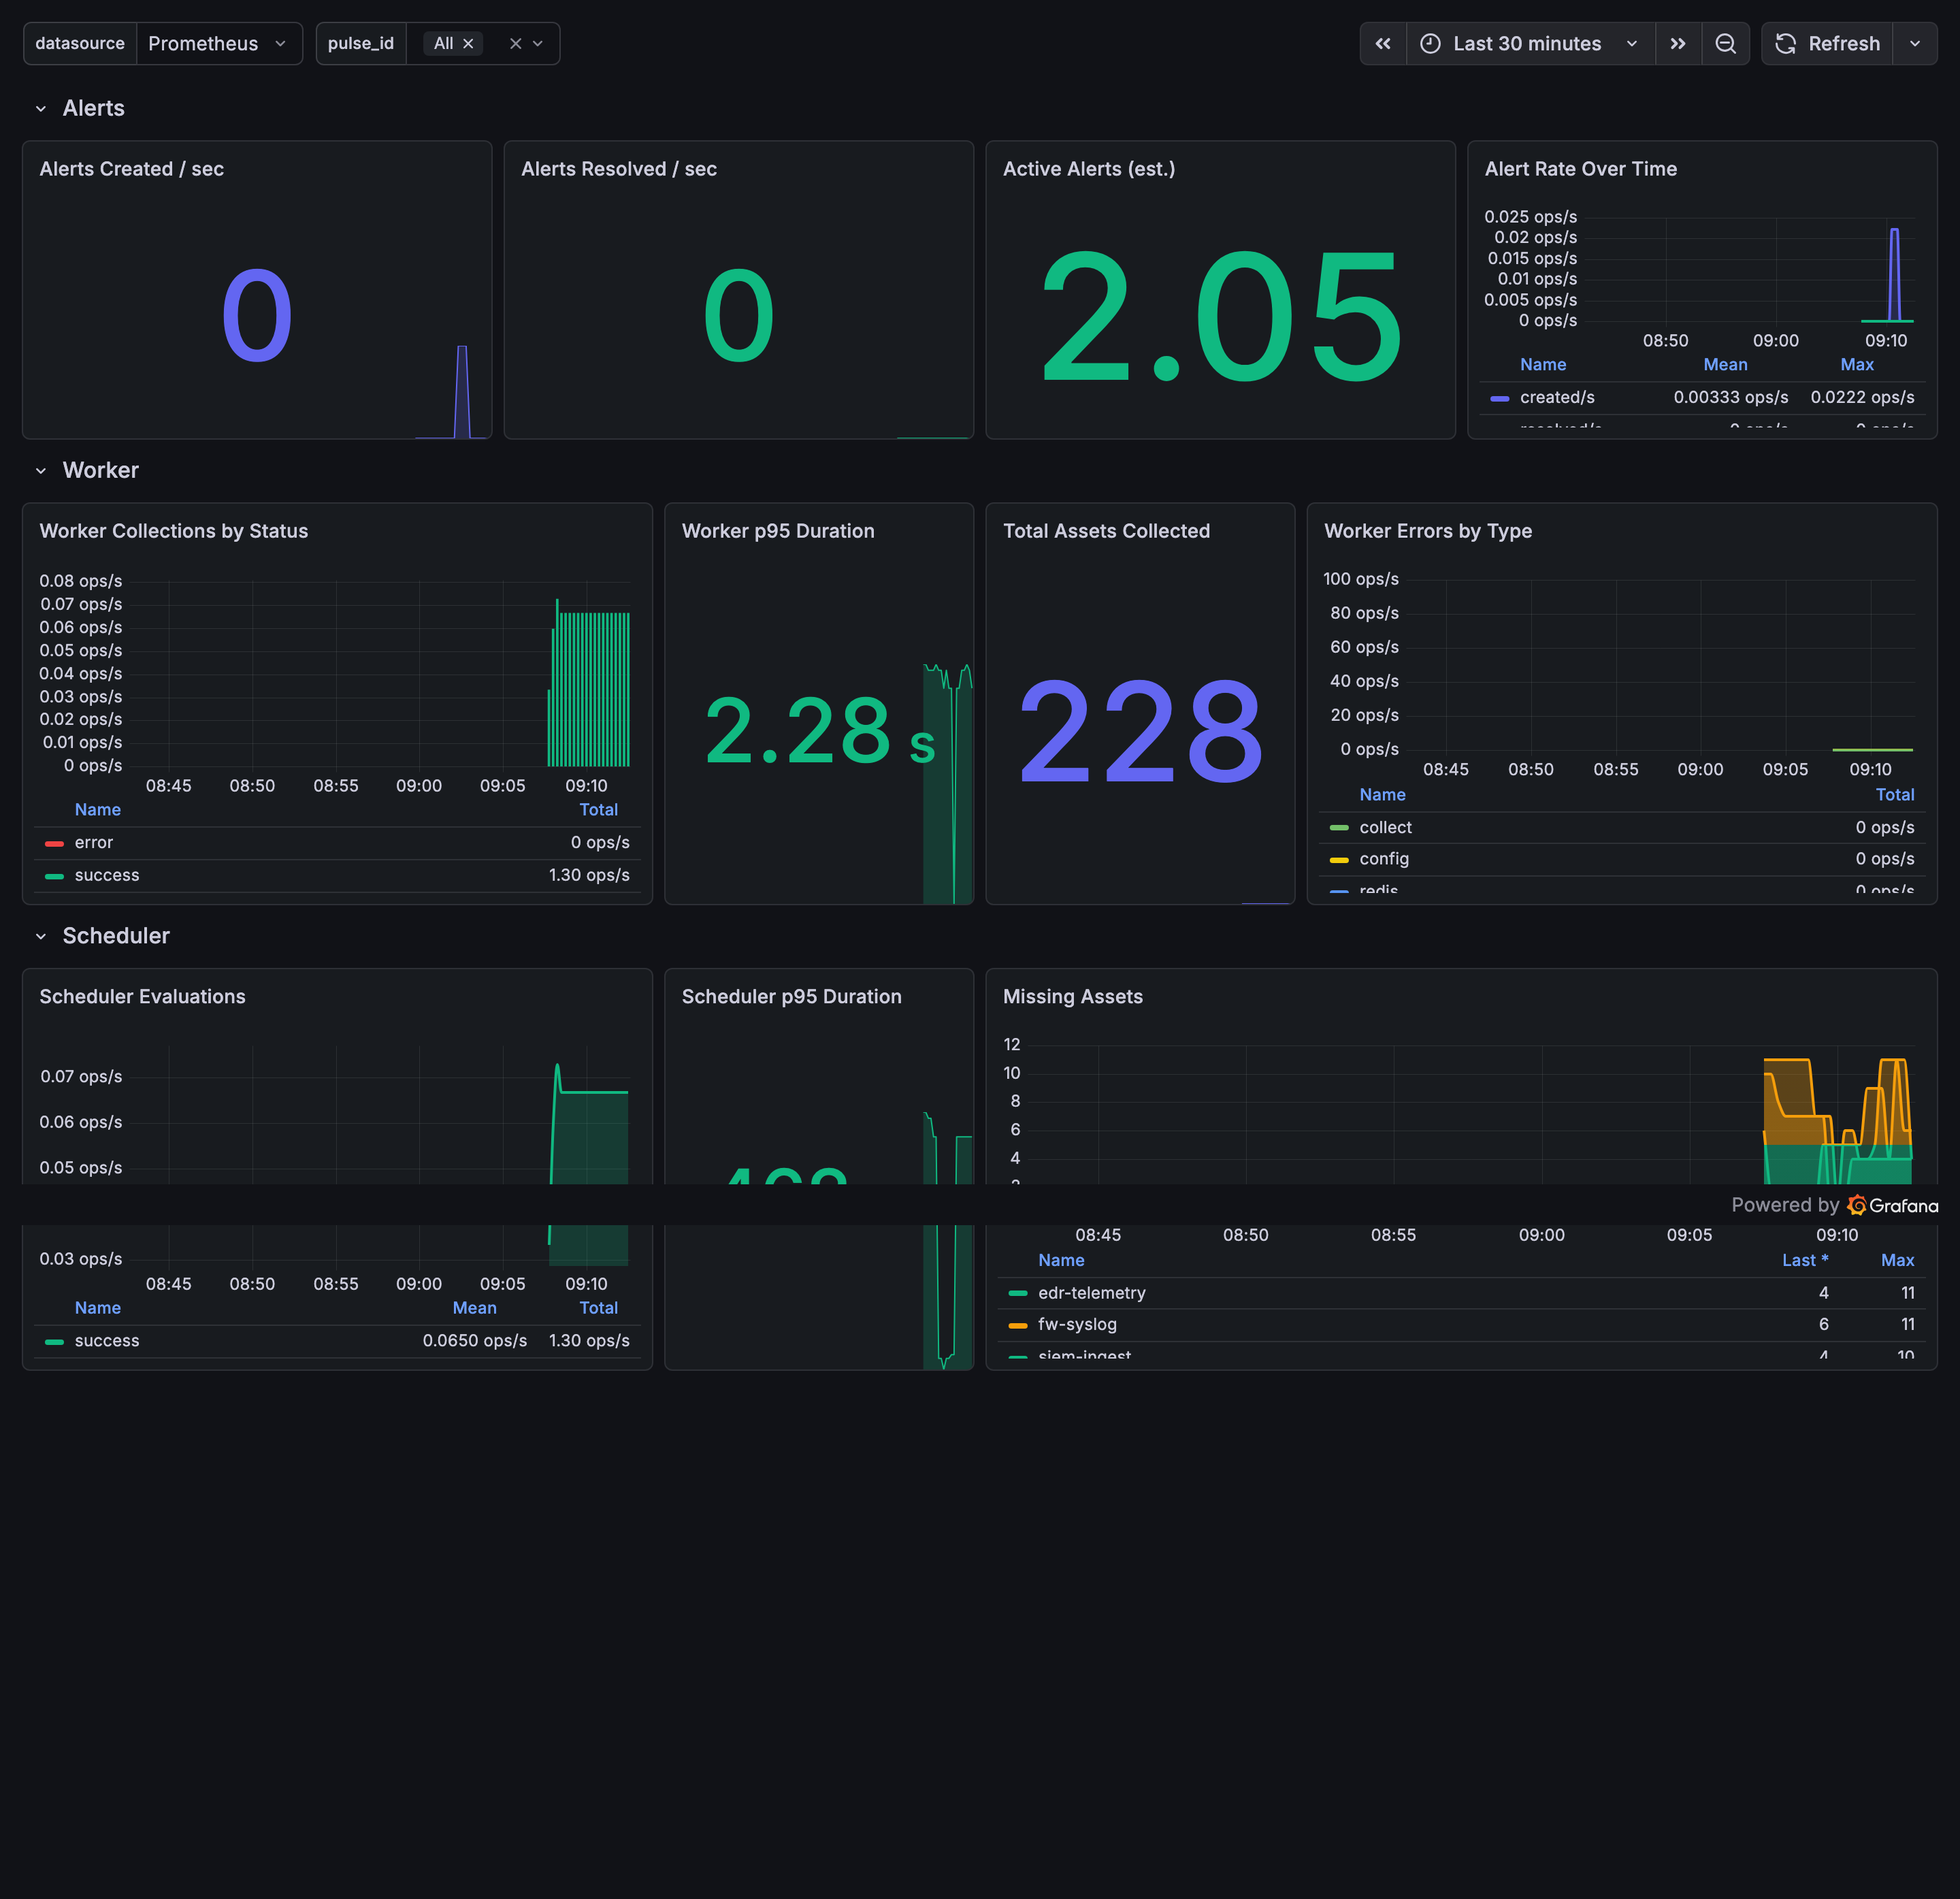This screenshot has width=1960, height=1899.
Task: Click the 228 Total Assets value
Action: coord(1140,732)
